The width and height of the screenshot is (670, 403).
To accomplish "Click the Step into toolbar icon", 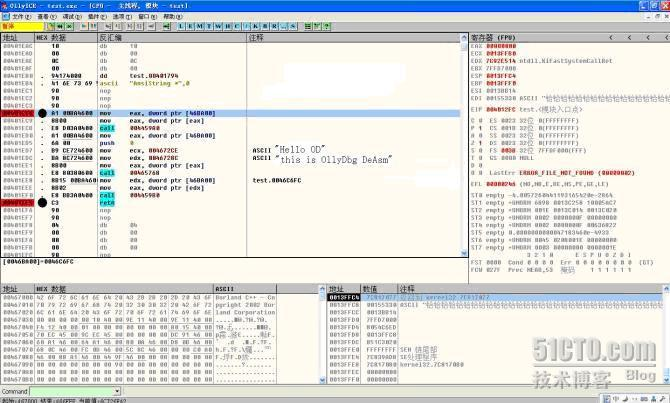I will [x=109, y=26].
